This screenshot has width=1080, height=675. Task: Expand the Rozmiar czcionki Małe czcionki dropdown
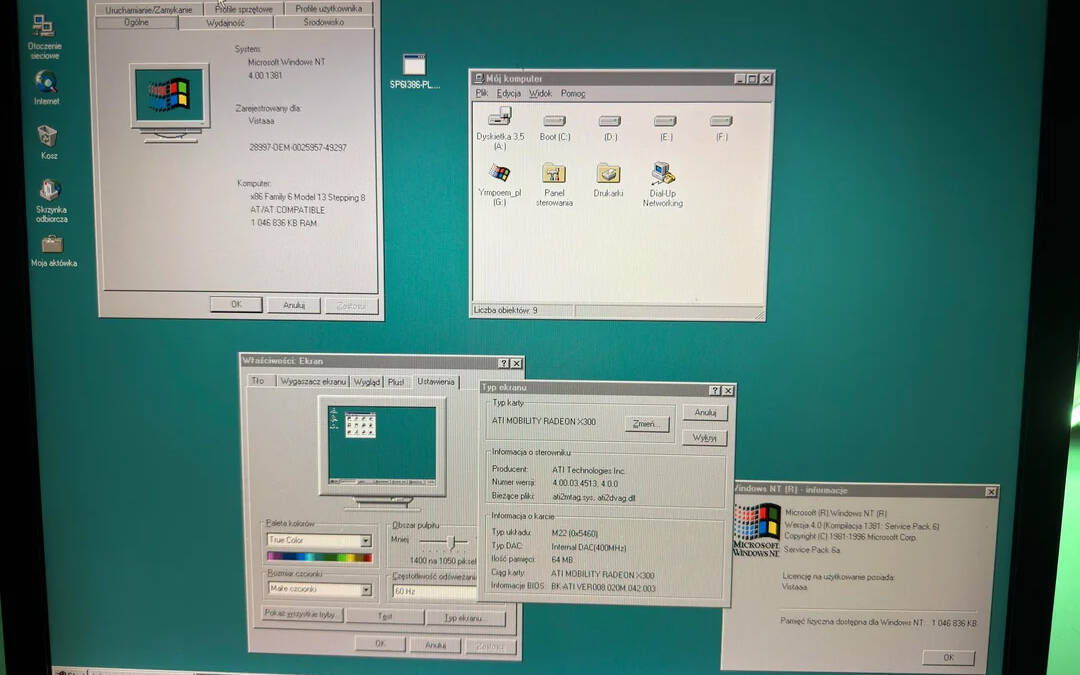click(x=366, y=590)
